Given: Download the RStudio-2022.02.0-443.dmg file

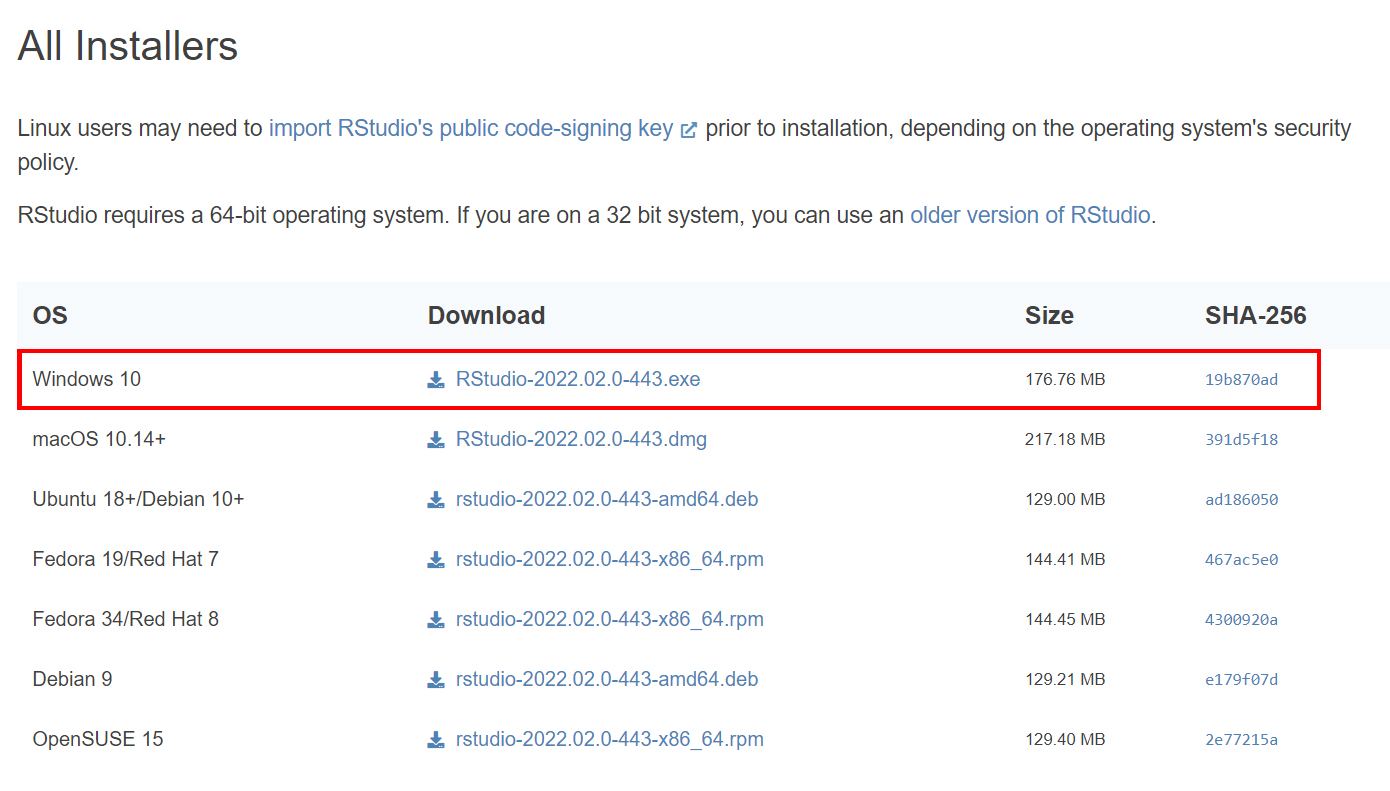Looking at the screenshot, I should pos(581,439).
